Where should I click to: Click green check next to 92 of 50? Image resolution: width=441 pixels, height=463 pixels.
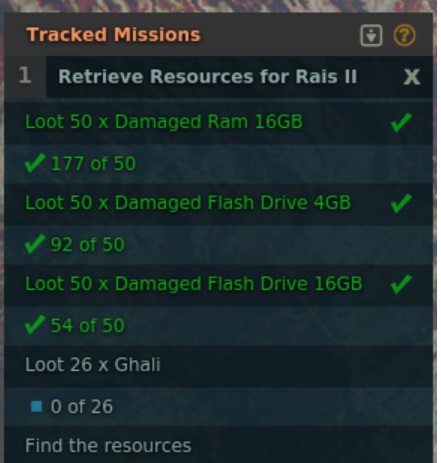[35, 244]
